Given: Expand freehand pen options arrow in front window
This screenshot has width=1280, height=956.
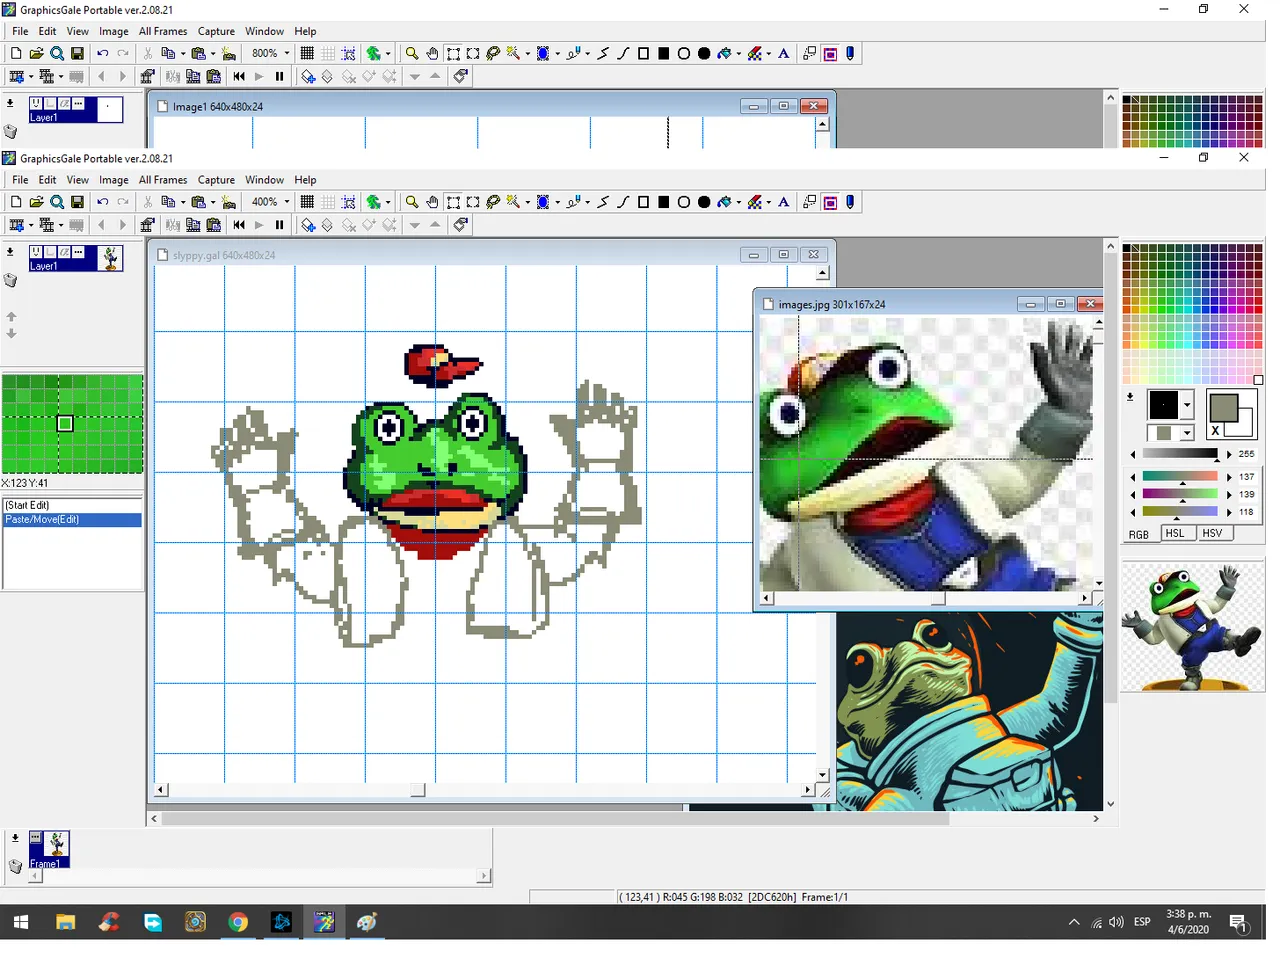Looking at the screenshot, I should (587, 202).
